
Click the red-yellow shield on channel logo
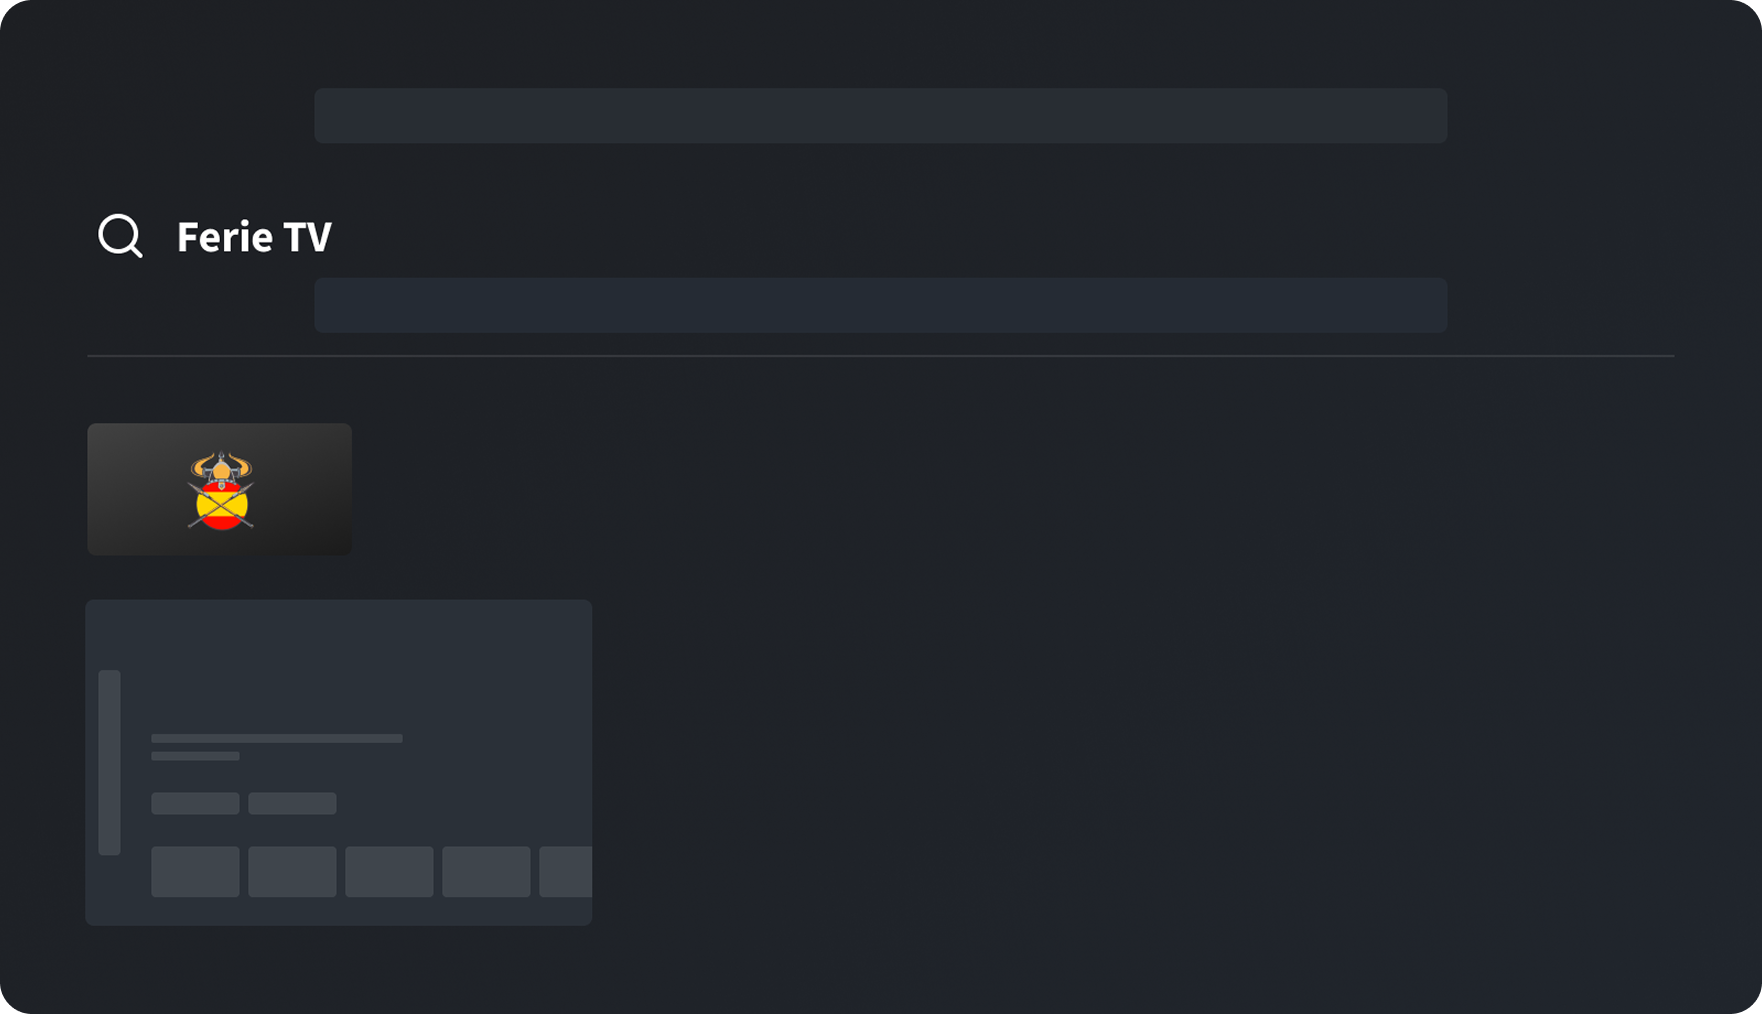click(222, 508)
